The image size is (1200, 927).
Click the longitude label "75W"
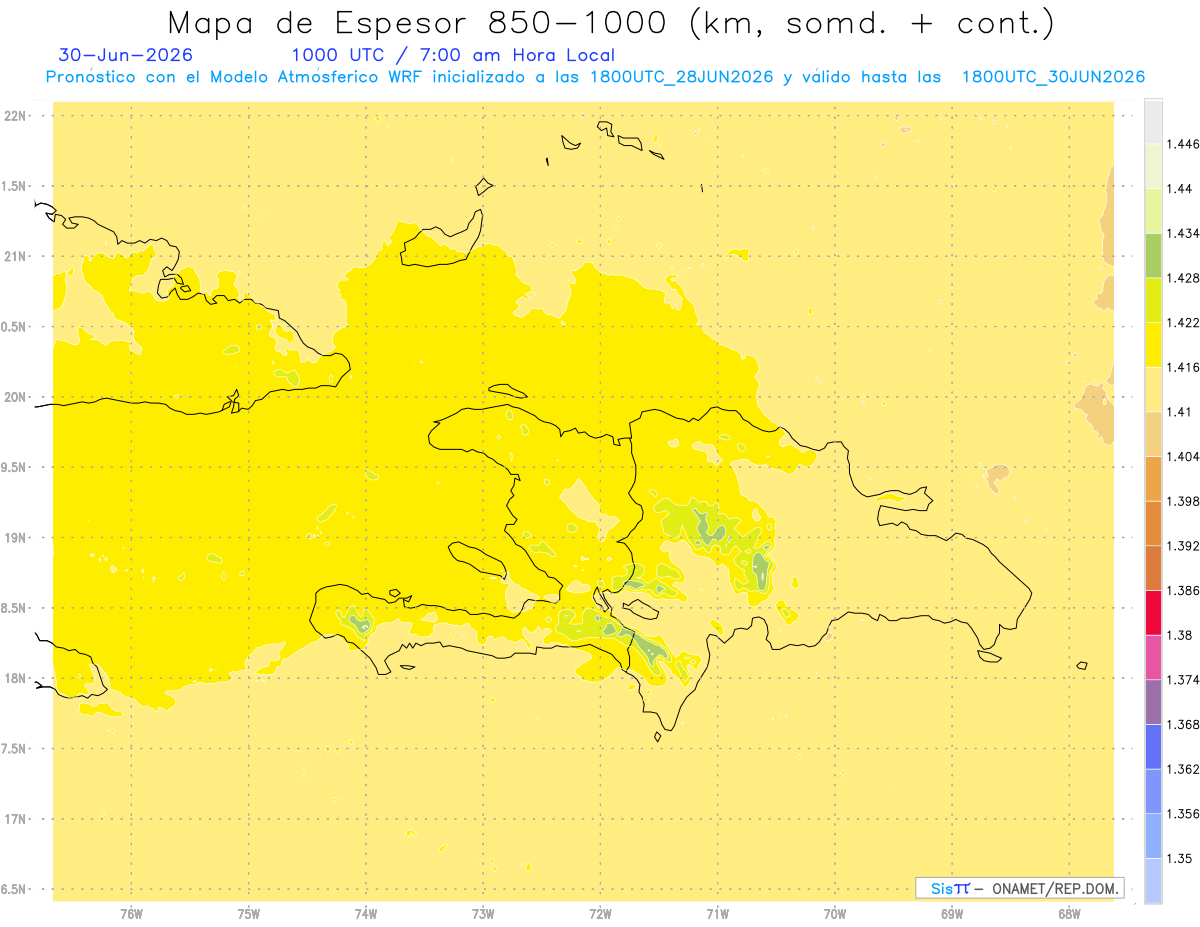click(248, 914)
